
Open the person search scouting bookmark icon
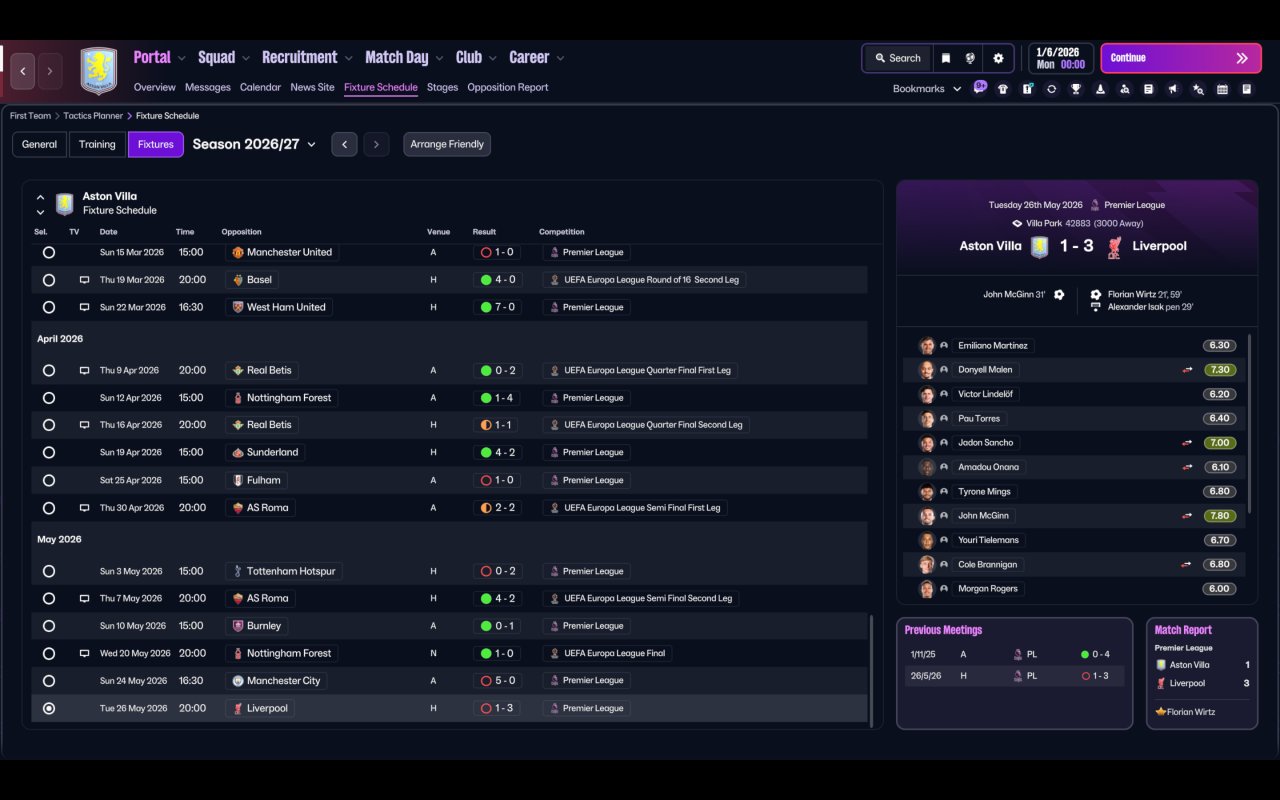tap(1125, 89)
